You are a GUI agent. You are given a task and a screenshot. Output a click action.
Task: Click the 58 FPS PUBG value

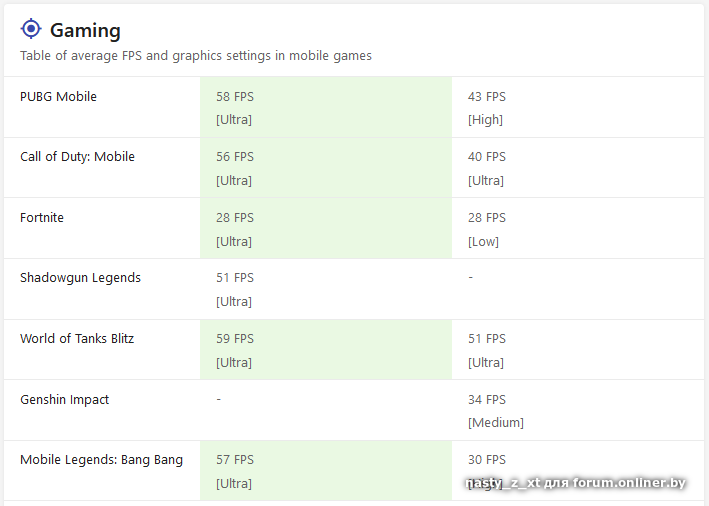point(235,97)
